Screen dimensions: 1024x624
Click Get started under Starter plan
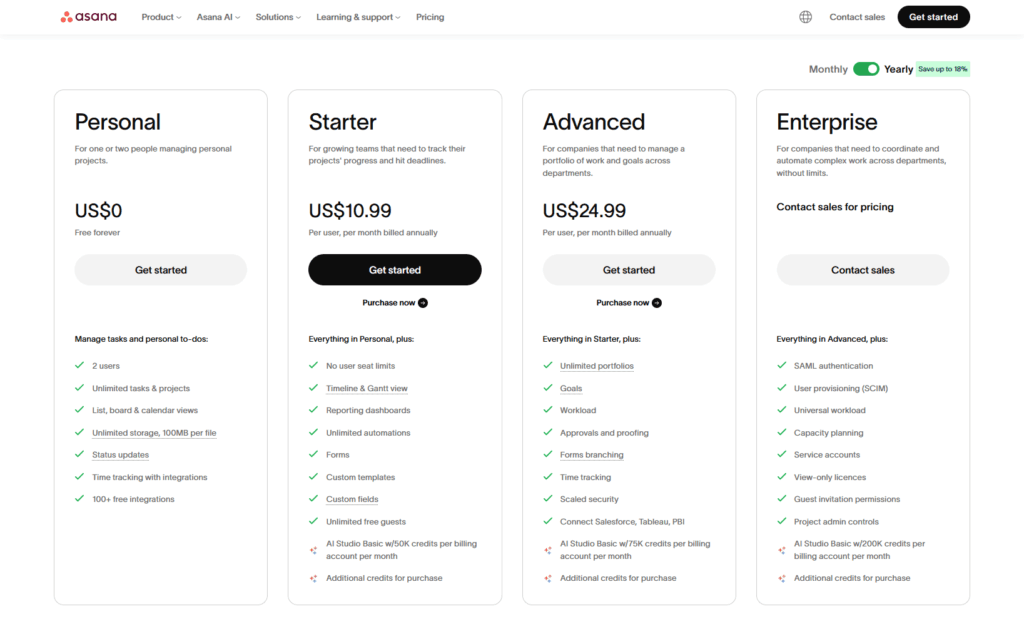[x=394, y=270]
